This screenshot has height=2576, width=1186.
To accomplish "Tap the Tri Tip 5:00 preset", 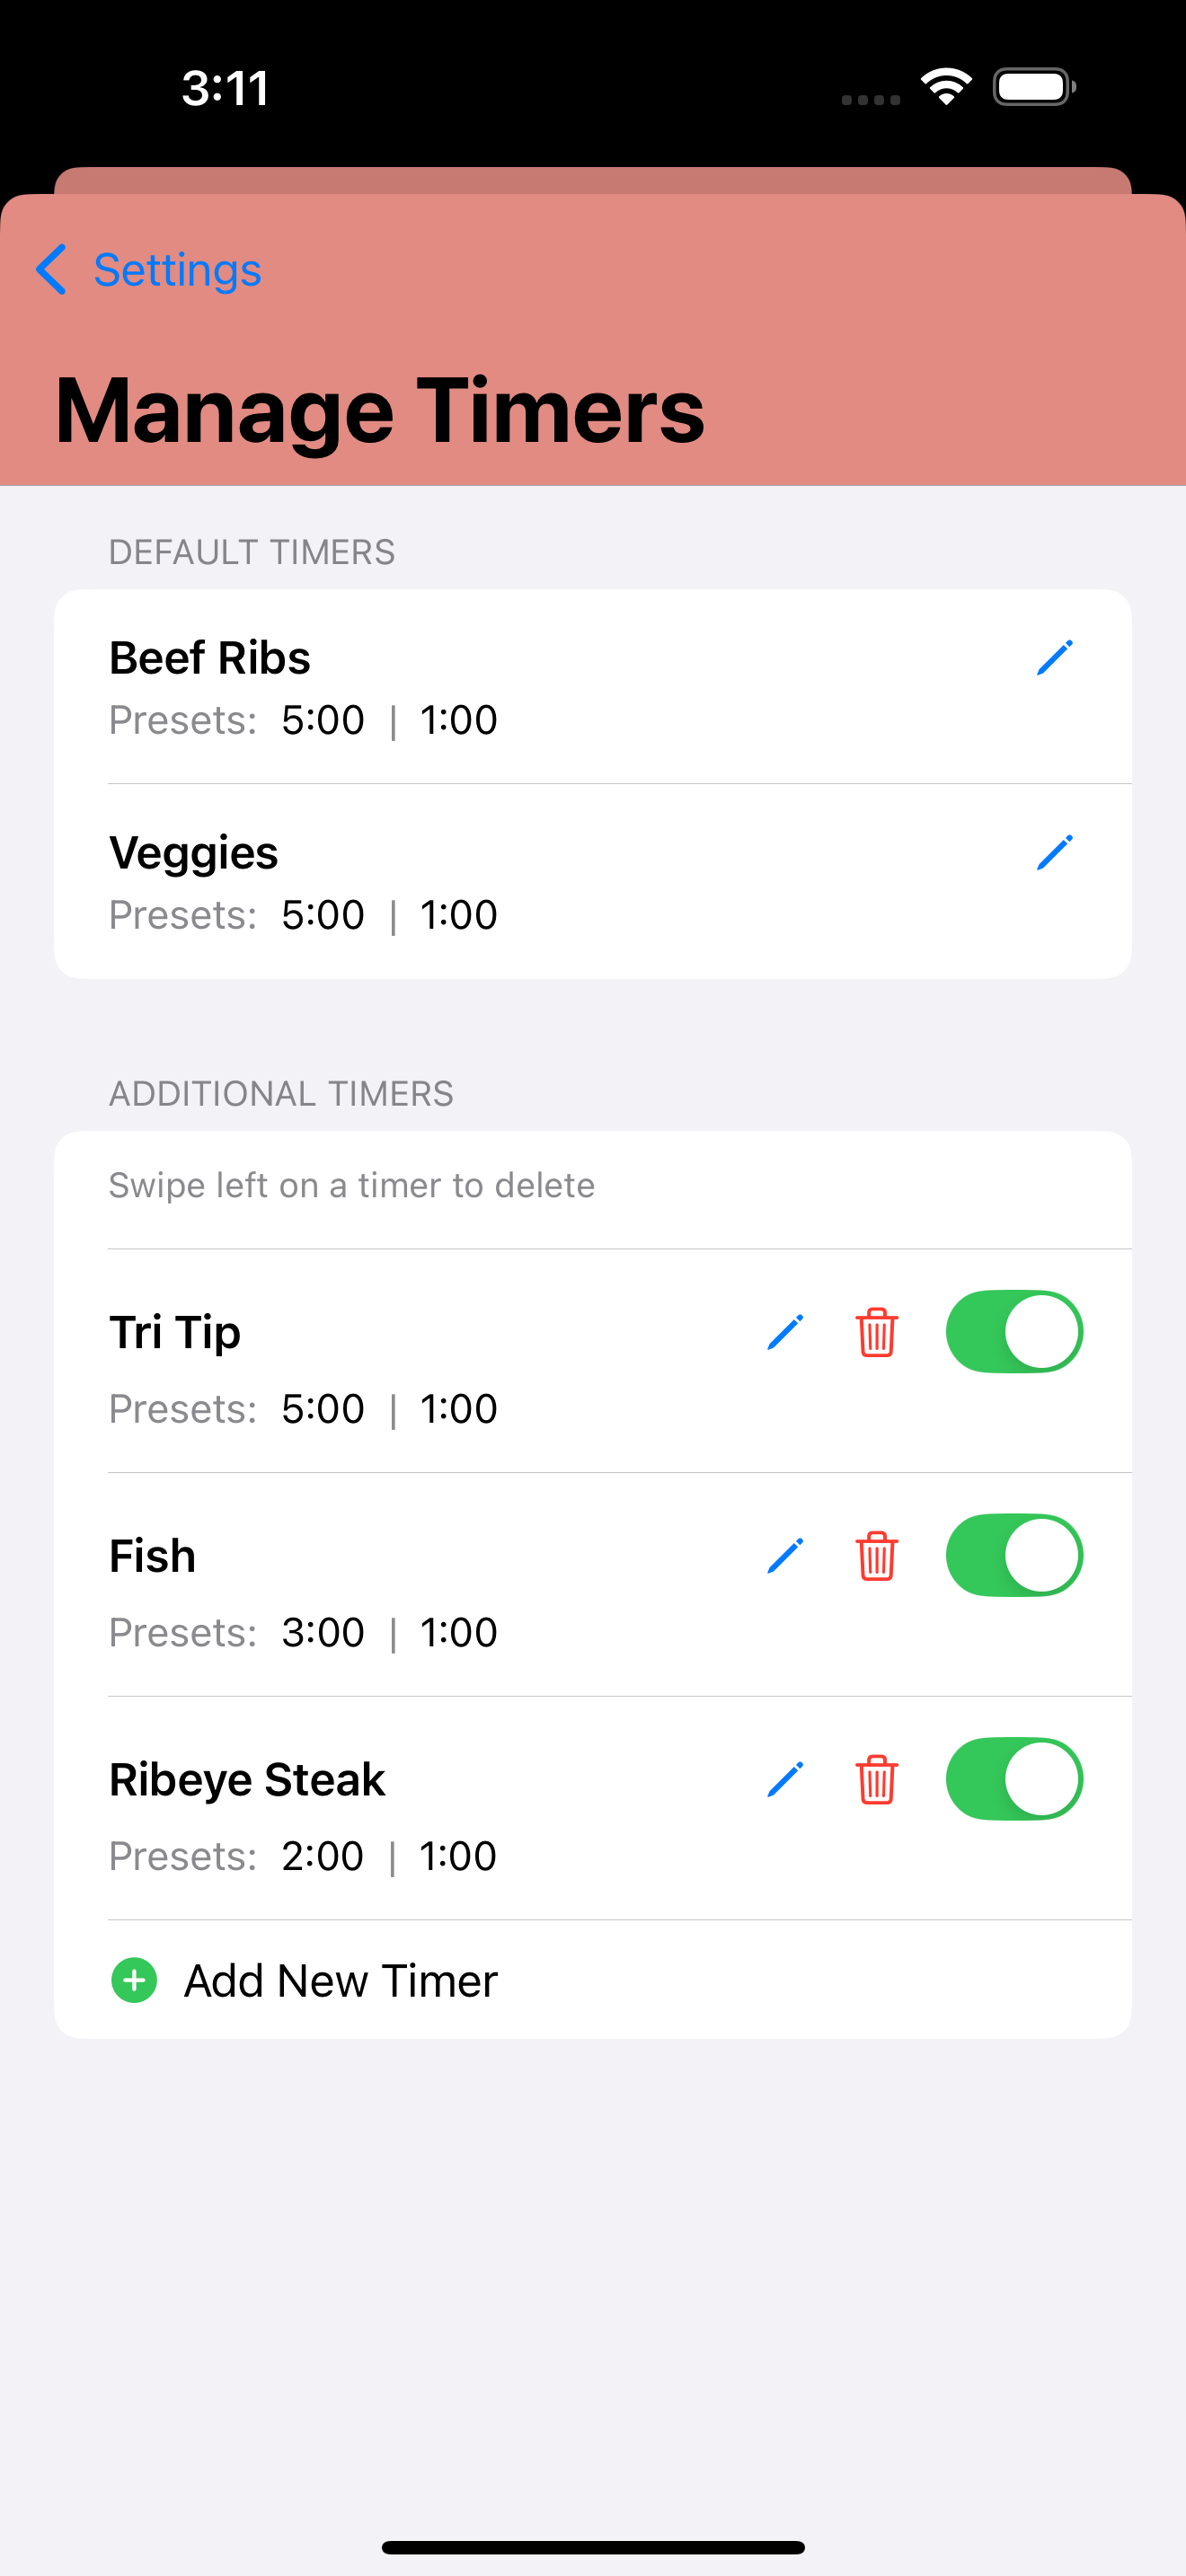I will (x=323, y=1409).
